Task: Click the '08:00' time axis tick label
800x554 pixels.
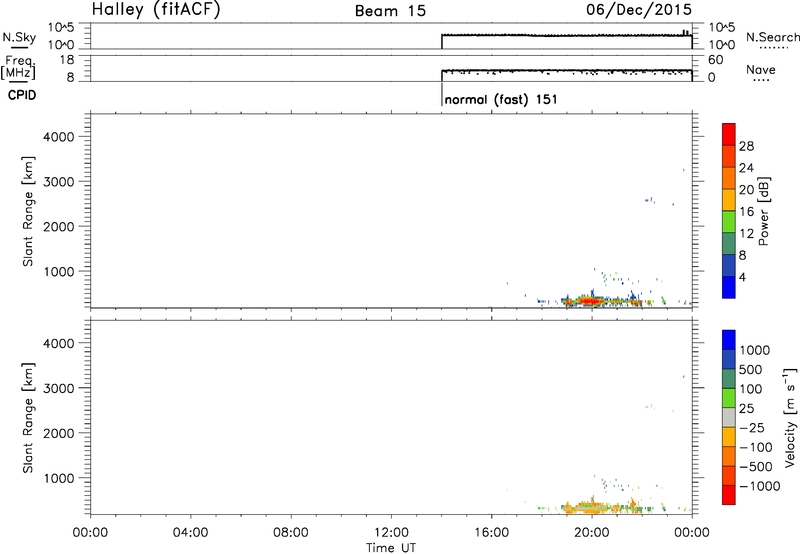Action: [x=291, y=533]
